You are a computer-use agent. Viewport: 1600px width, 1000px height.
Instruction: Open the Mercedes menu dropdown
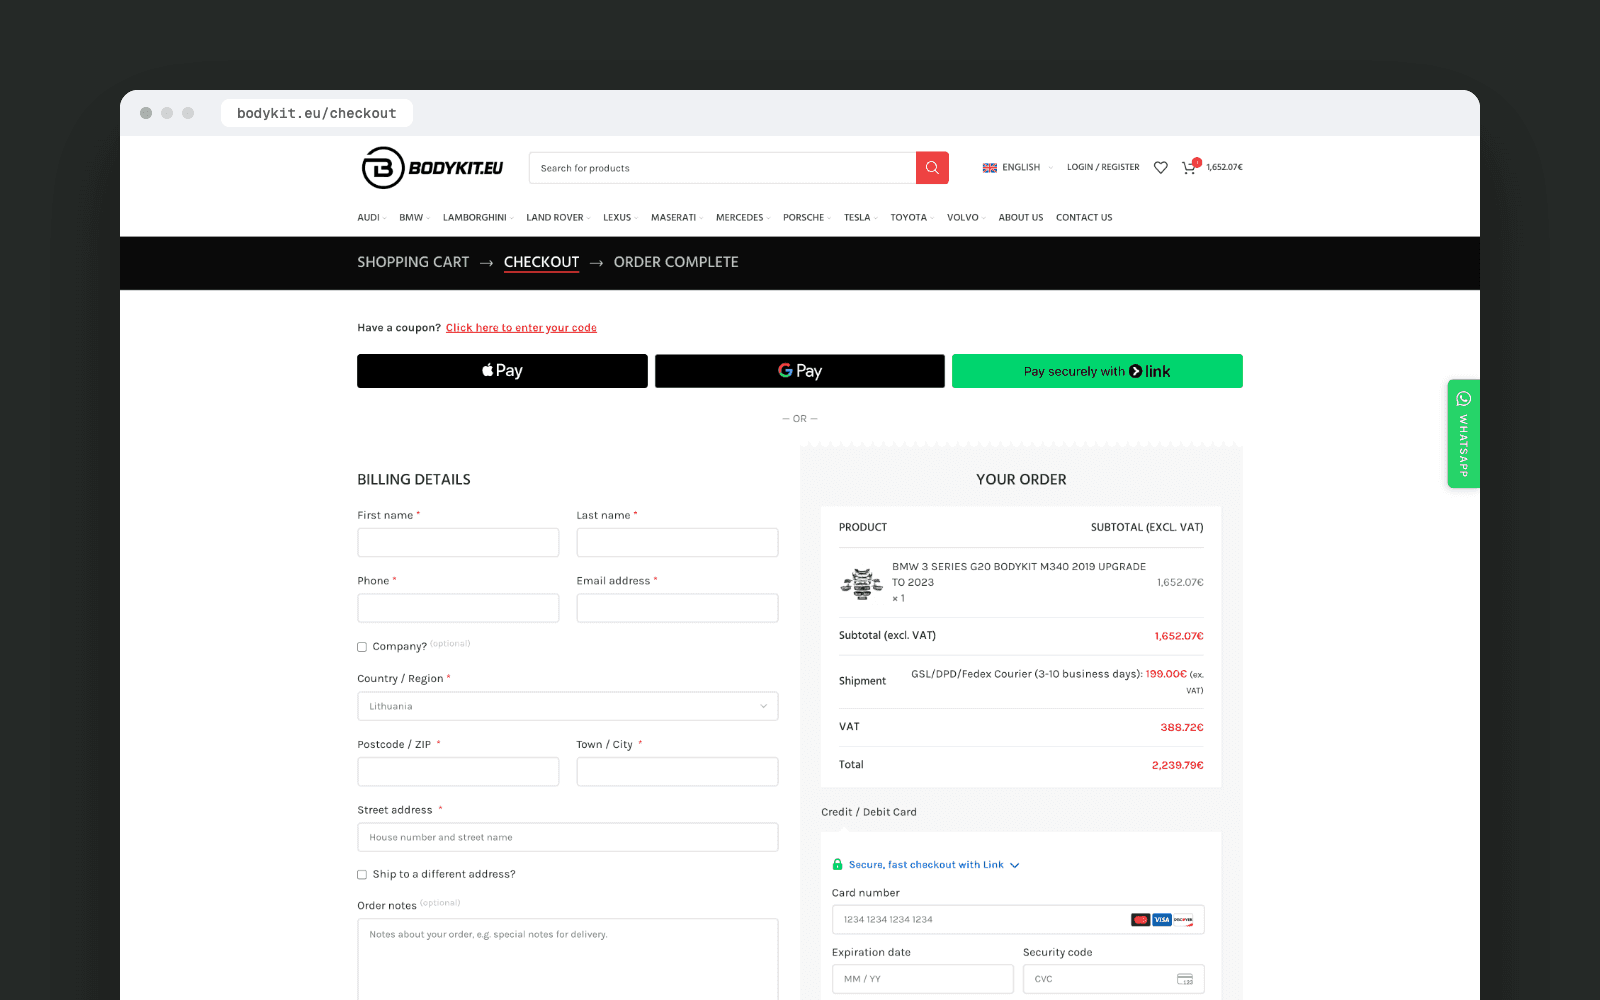tap(742, 217)
